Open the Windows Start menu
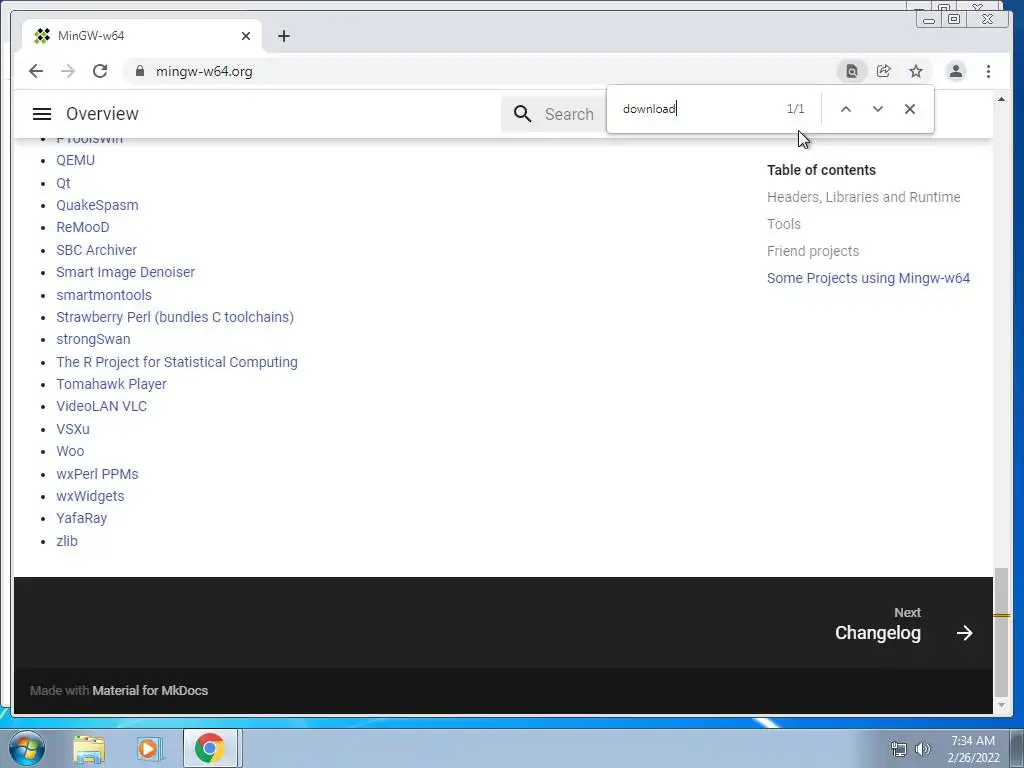The width and height of the screenshot is (1024, 768). coord(26,748)
